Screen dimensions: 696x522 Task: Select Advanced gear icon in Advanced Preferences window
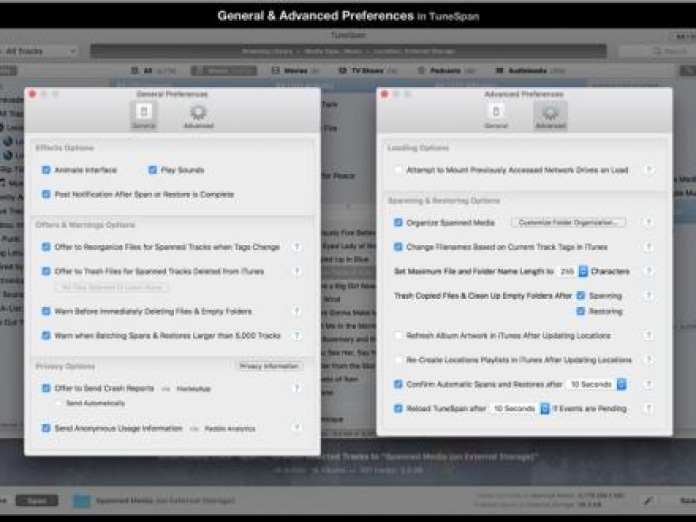(x=550, y=115)
